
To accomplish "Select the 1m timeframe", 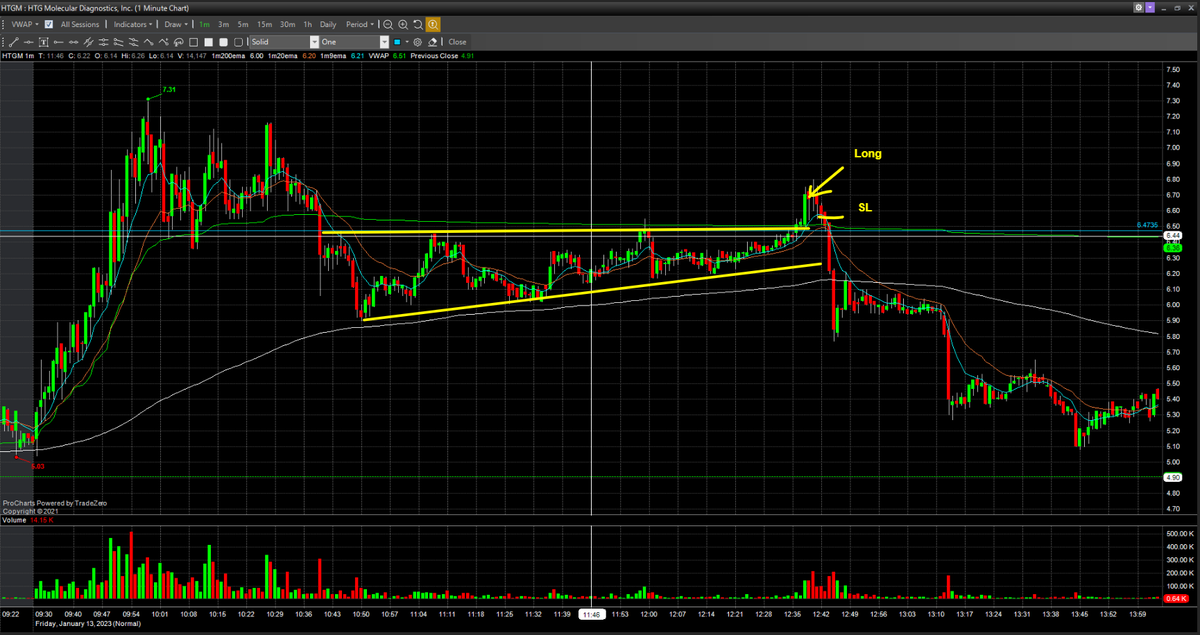I will 204,23.
